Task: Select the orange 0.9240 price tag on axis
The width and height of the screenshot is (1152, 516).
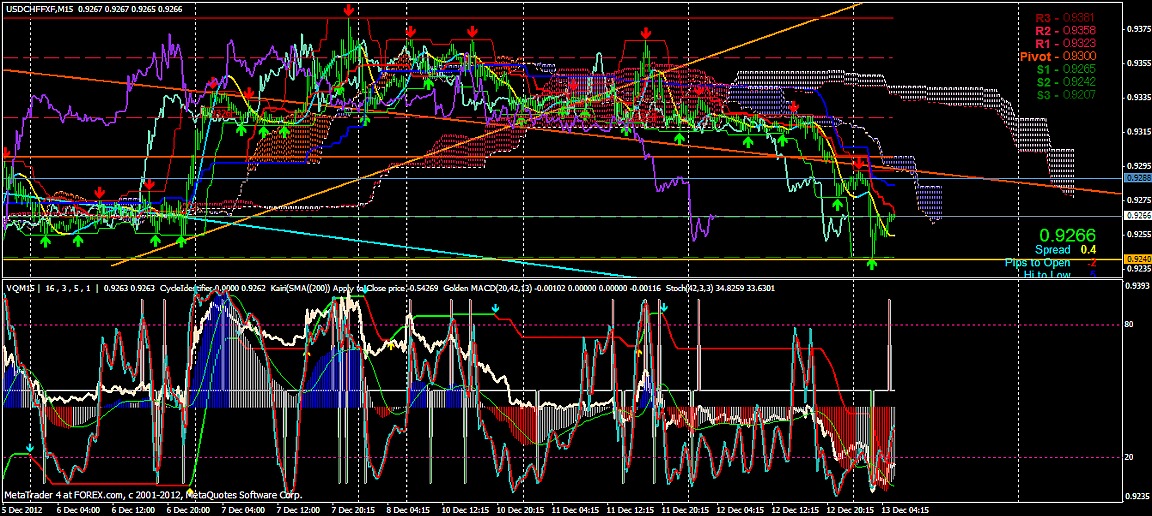Action: pyautogui.click(x=1137, y=258)
